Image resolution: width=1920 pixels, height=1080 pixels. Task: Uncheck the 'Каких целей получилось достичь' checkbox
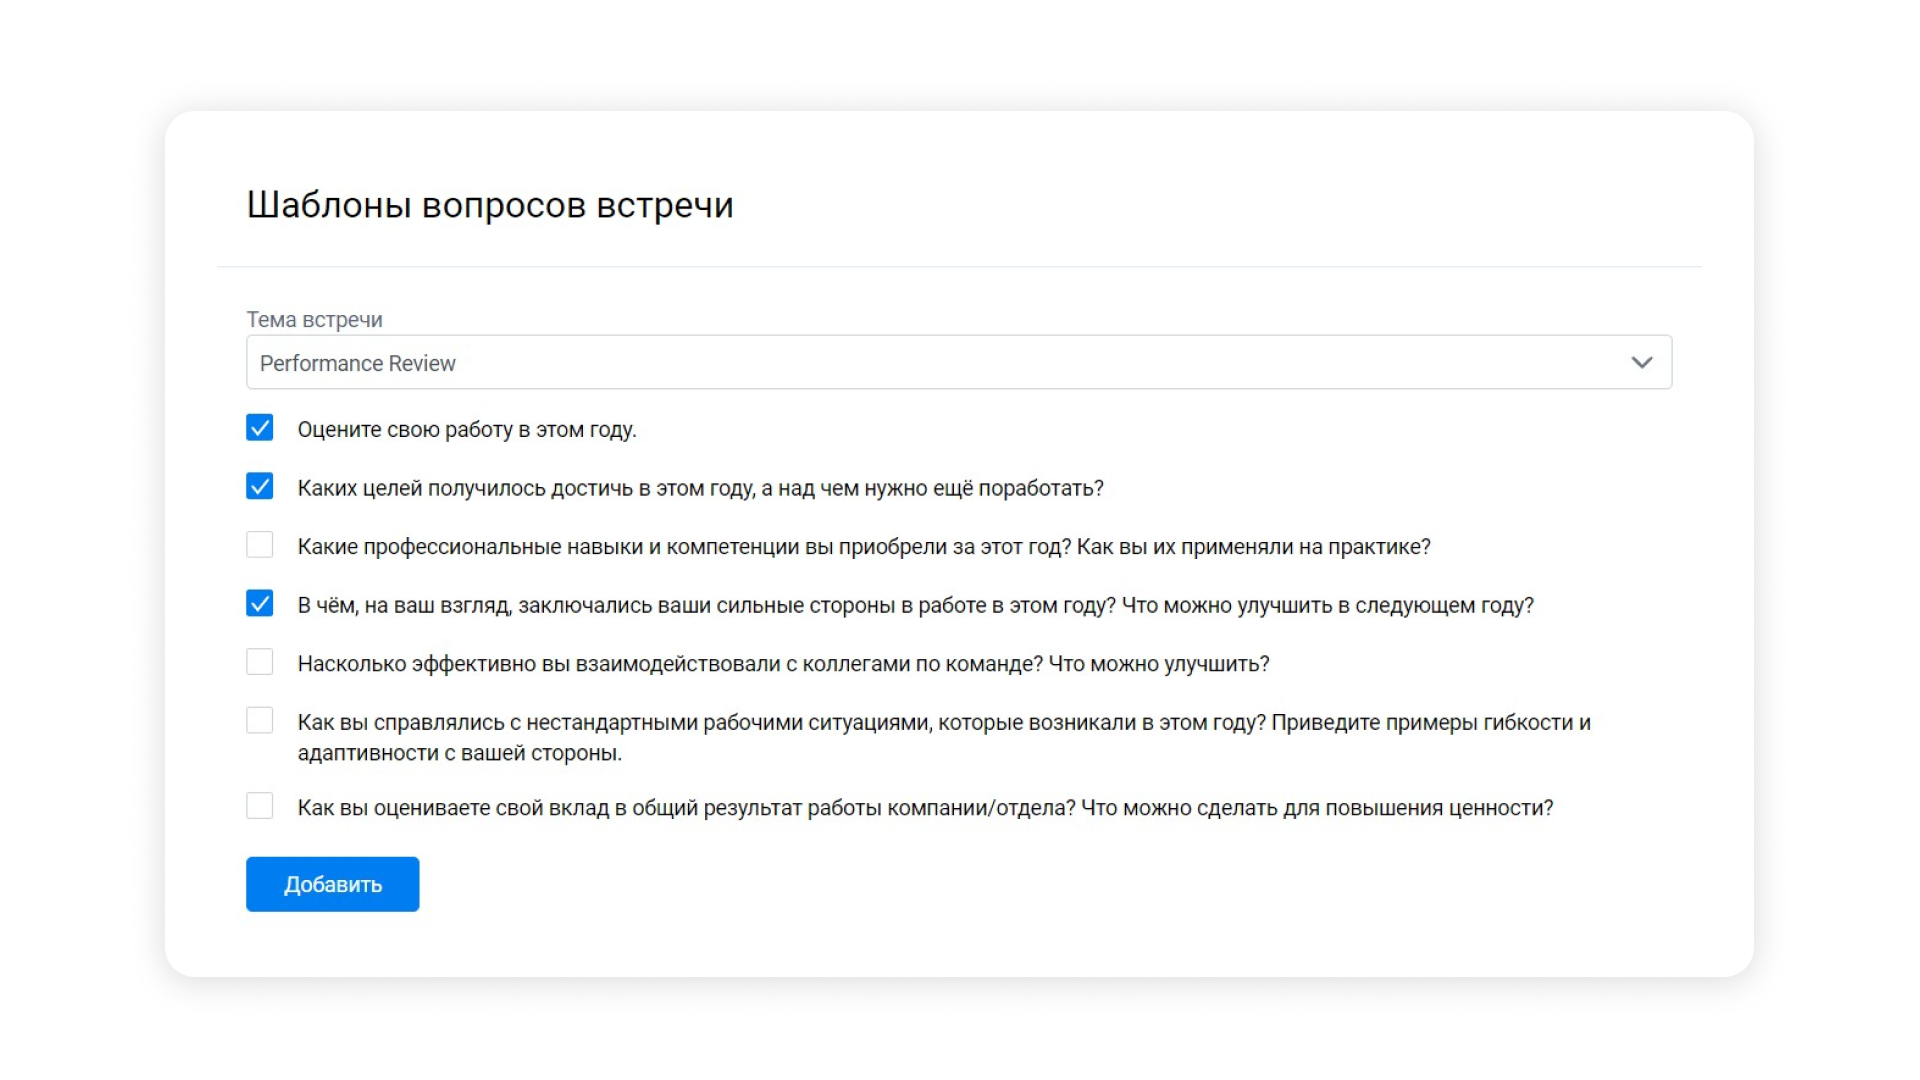coord(260,487)
